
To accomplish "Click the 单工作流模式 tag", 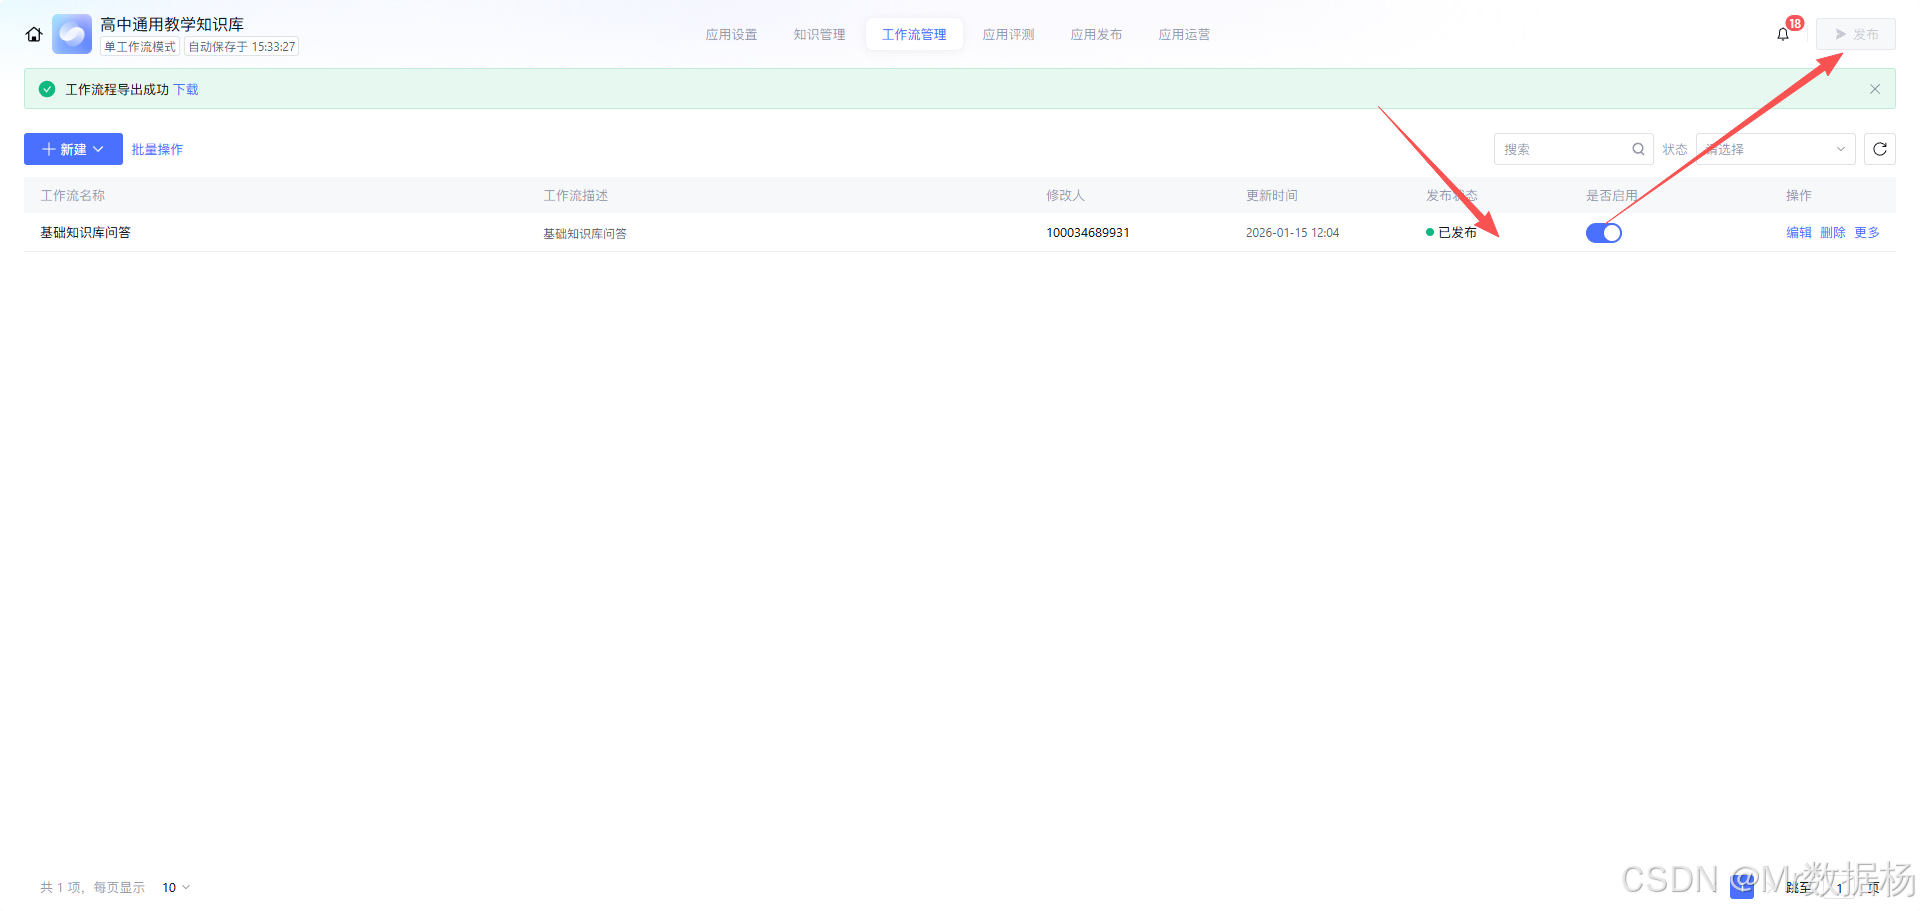I will tap(140, 46).
